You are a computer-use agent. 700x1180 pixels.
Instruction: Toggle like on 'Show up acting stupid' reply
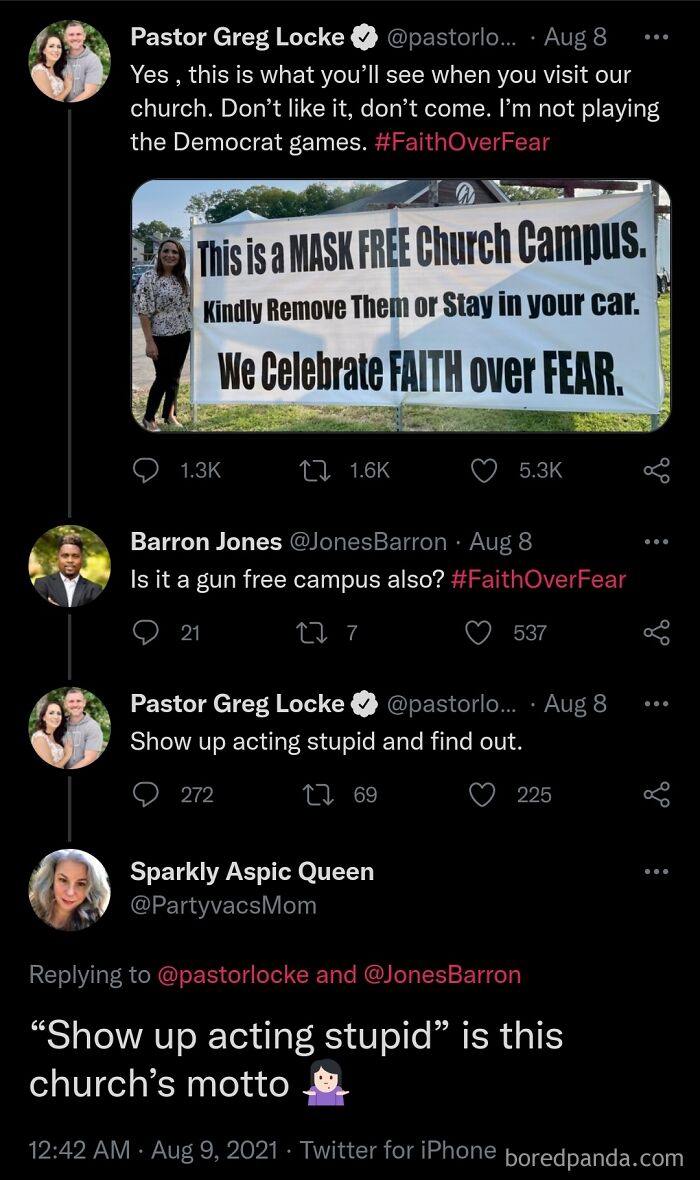(484, 795)
